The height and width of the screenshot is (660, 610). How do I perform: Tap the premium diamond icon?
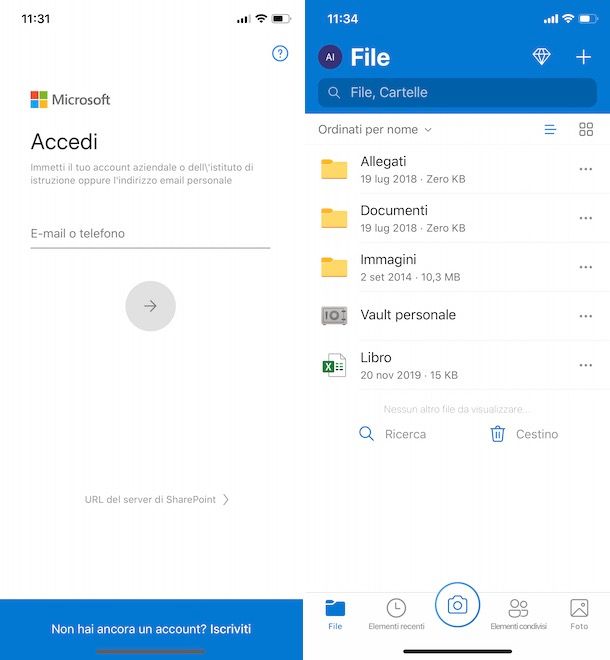(541, 56)
